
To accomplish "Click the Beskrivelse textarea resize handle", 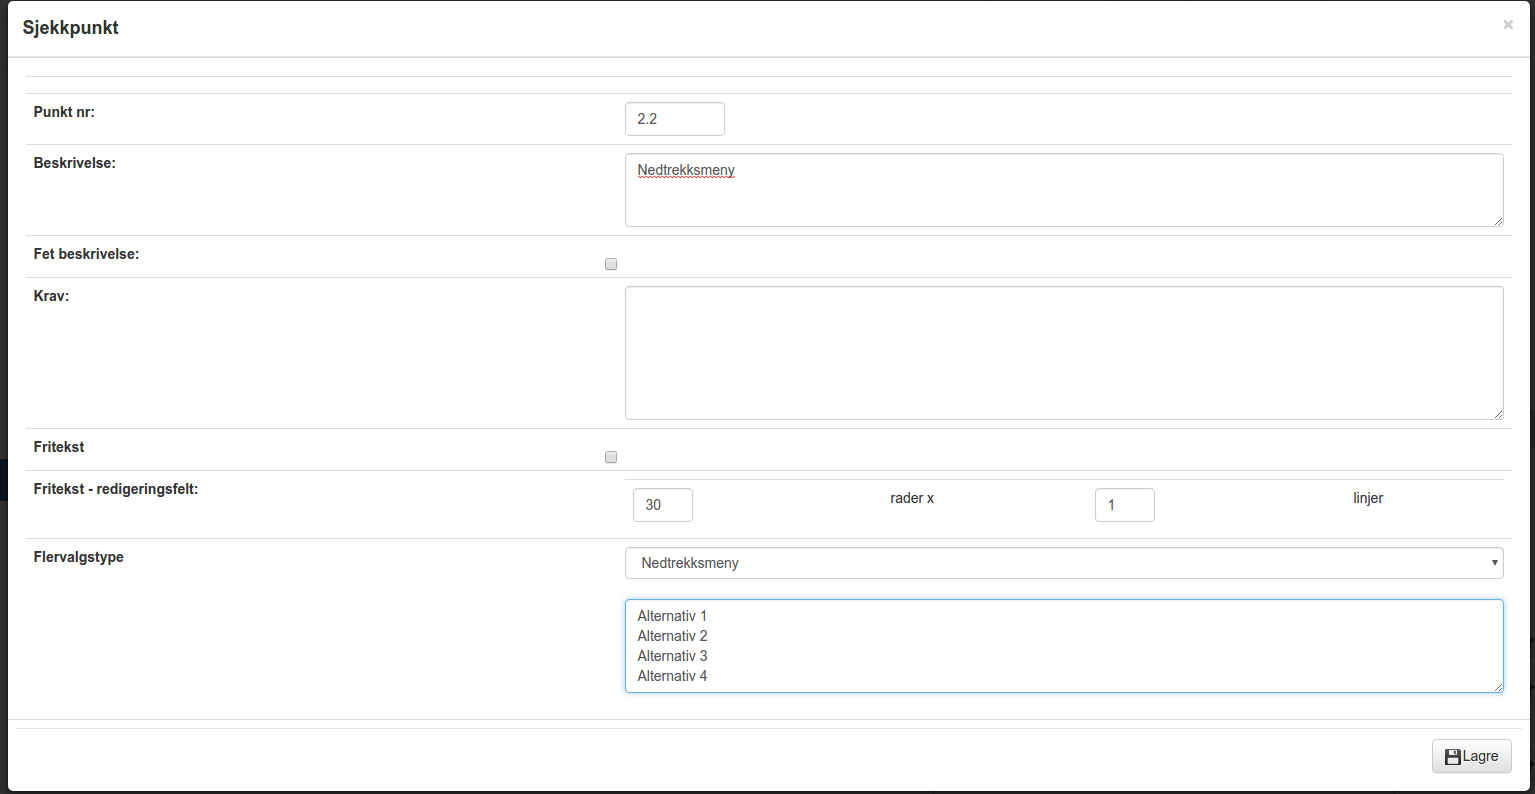I will tap(1497, 220).
